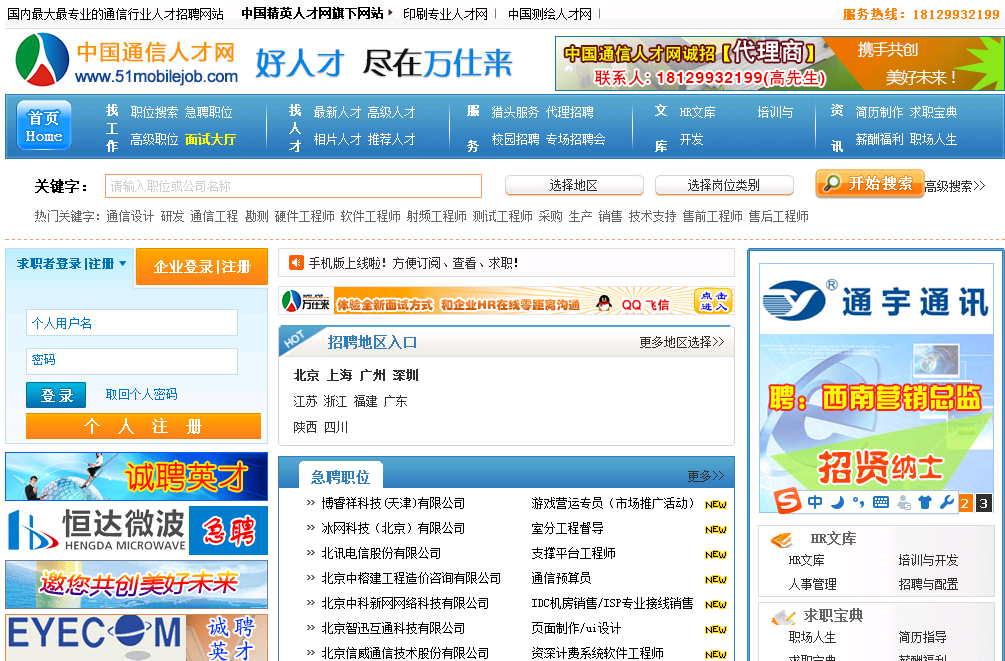Click hot keyword 射频工程师
This screenshot has width=1005, height=661.
(436, 217)
